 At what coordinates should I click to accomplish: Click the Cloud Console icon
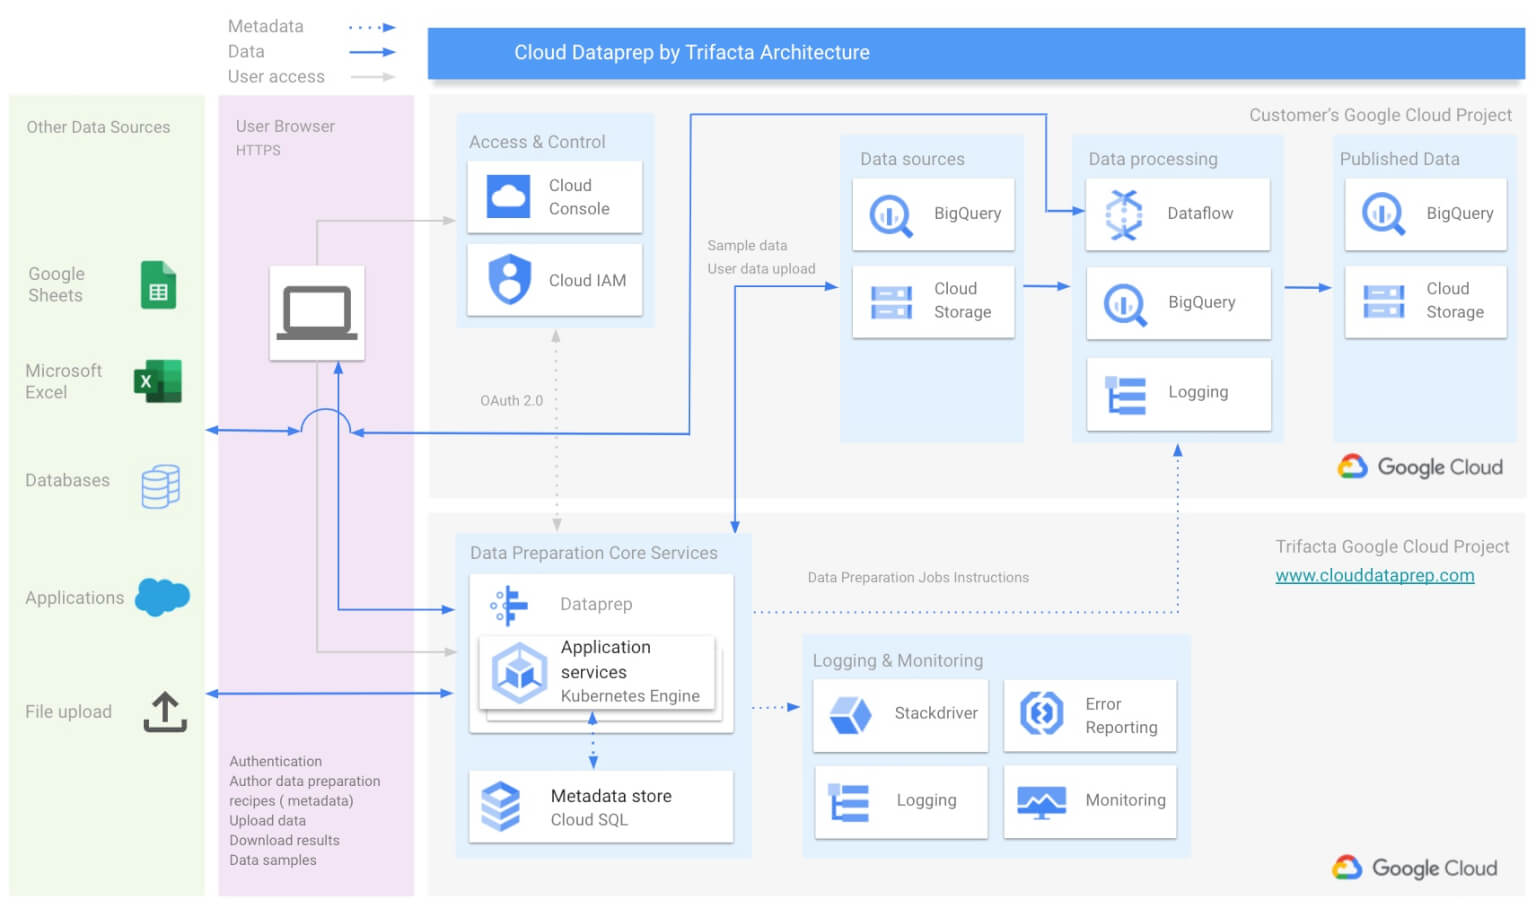[508, 196]
